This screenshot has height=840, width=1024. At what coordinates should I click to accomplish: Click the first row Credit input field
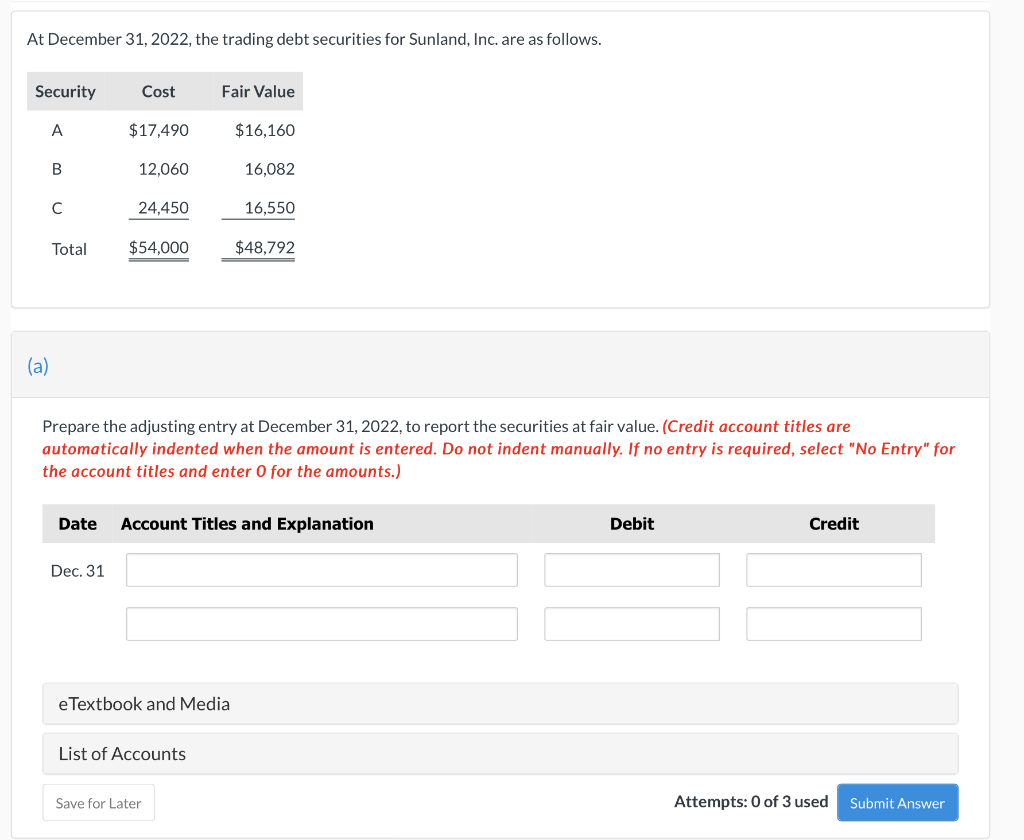(x=833, y=570)
